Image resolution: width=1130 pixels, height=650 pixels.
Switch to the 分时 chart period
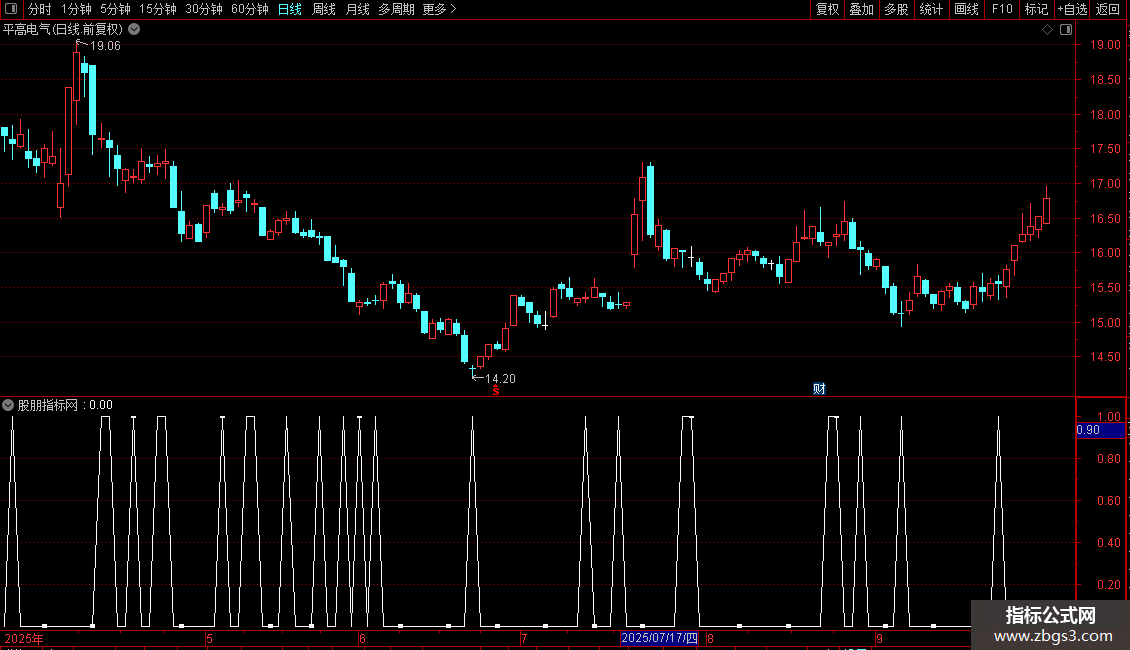point(40,9)
